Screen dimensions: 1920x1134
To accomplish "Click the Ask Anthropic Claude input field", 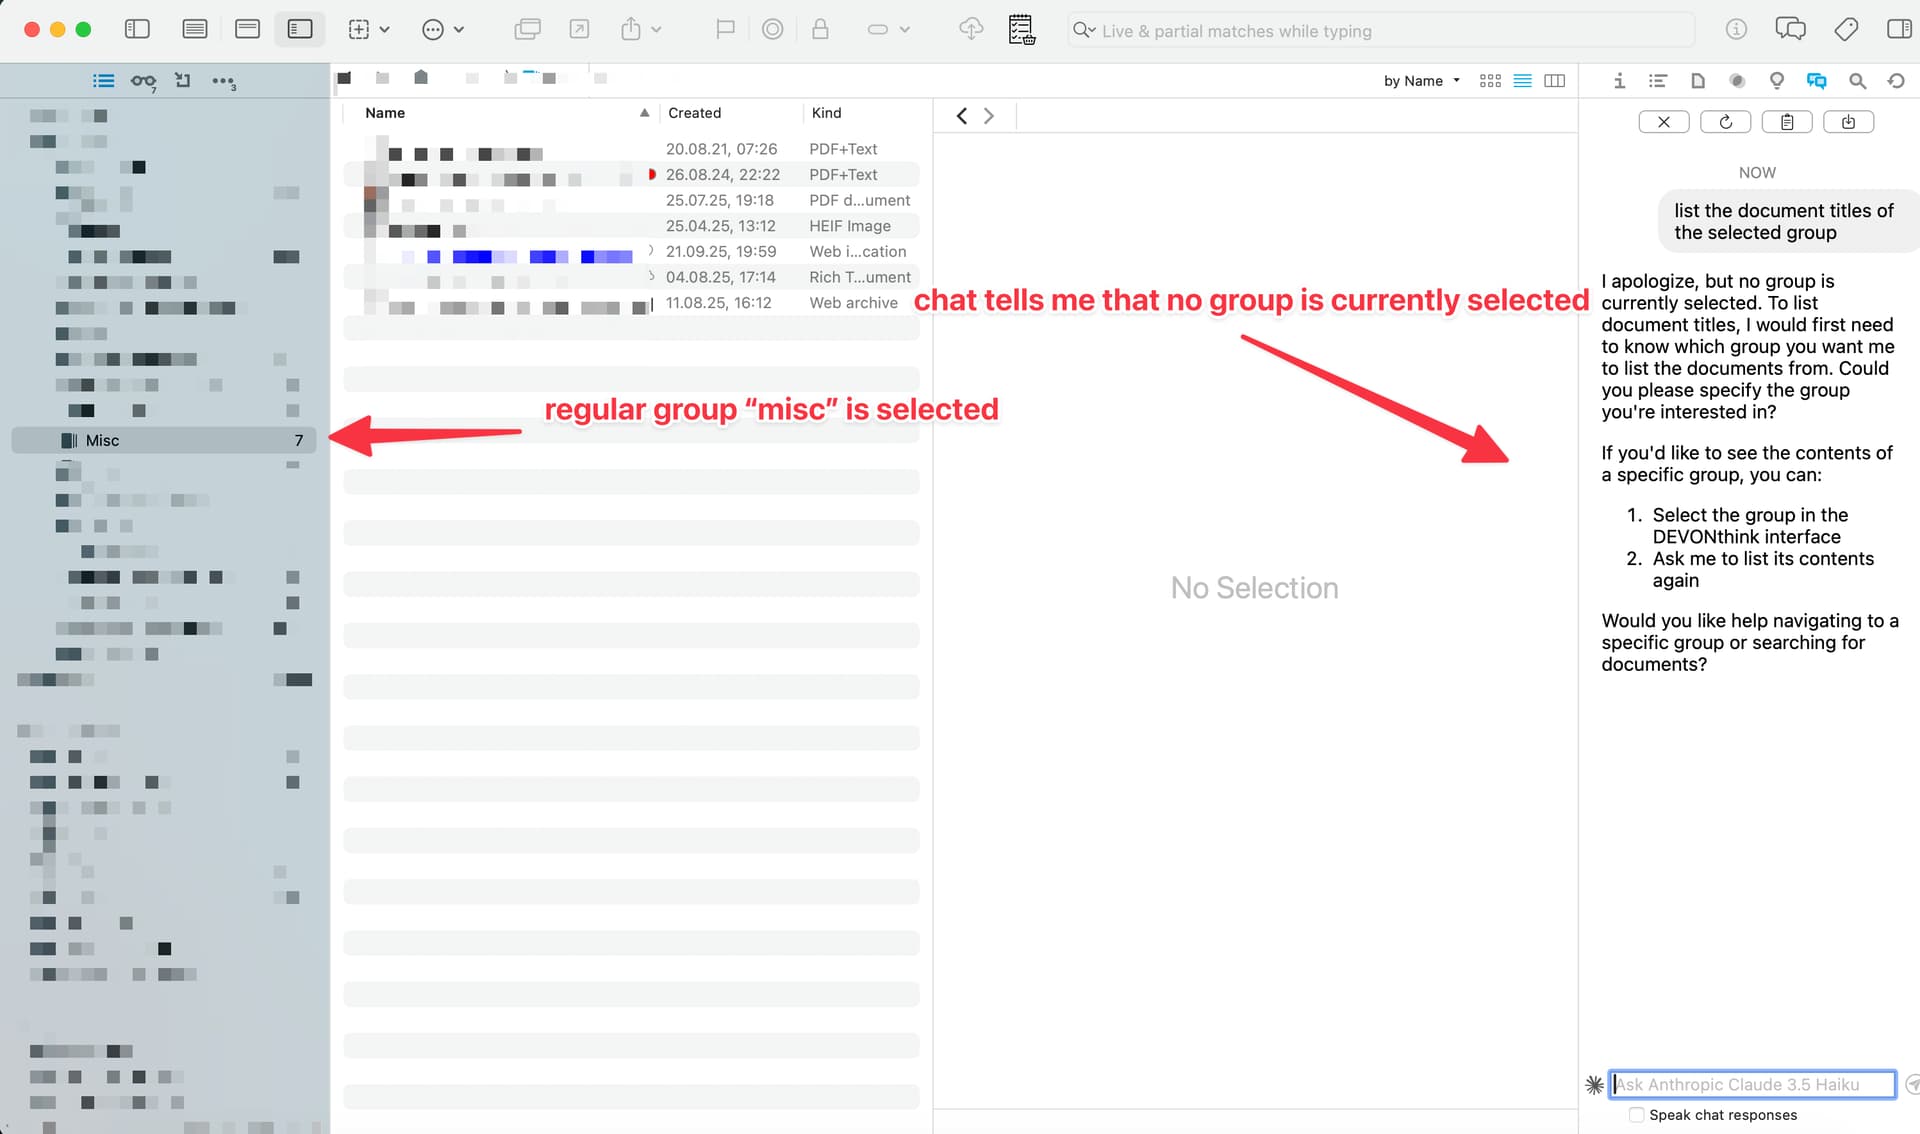I will click(1753, 1084).
